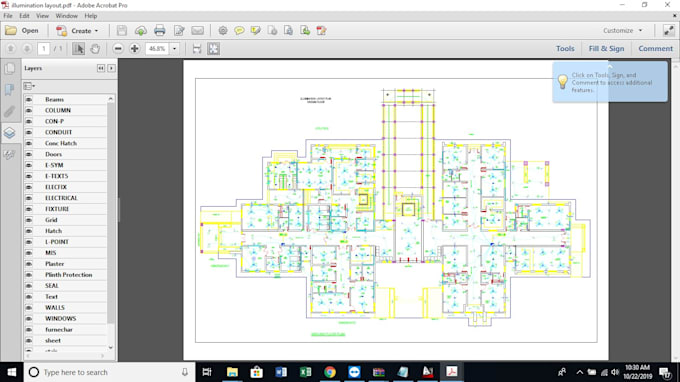Click the Open folder icon

(11, 31)
